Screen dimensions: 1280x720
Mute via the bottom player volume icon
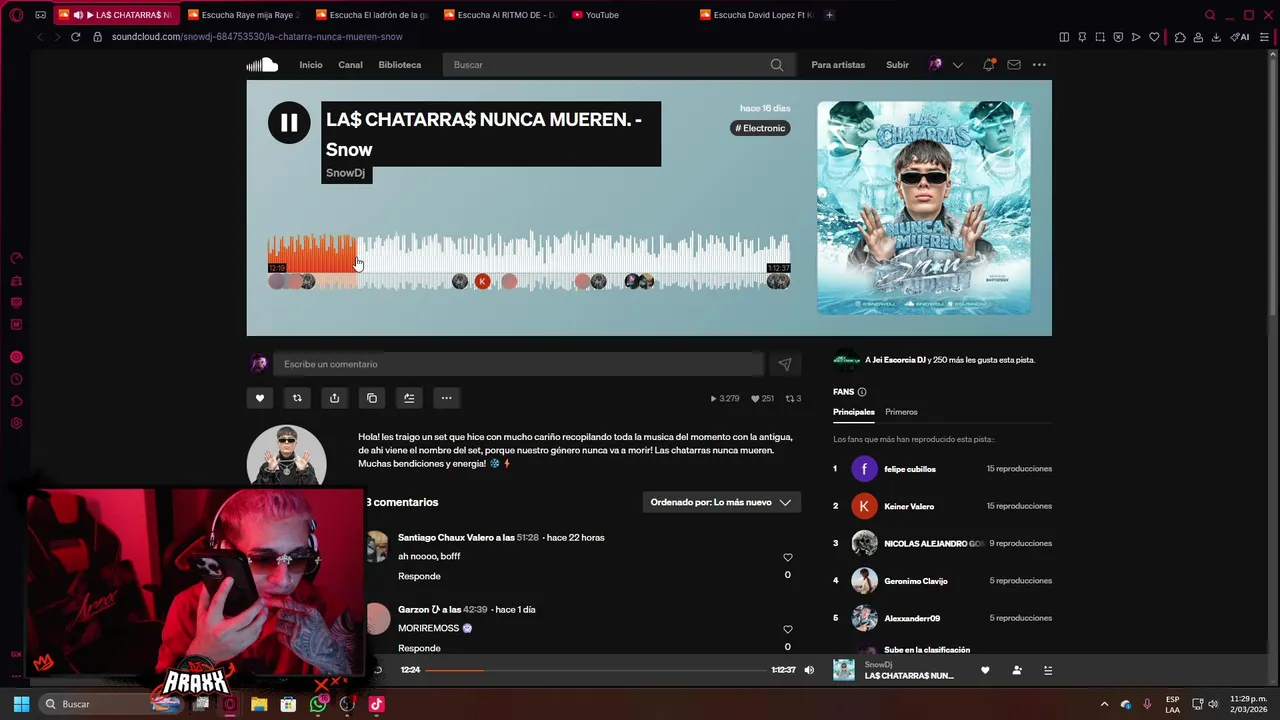click(809, 670)
